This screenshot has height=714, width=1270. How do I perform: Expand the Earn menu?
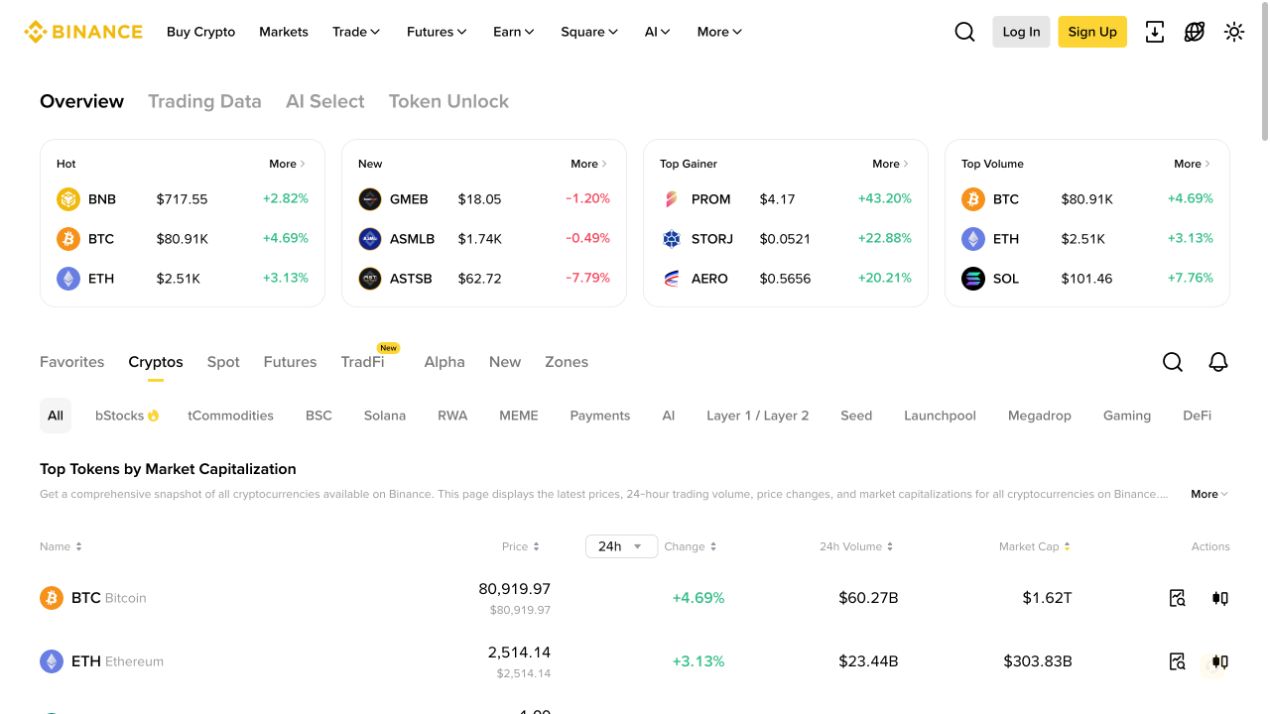(x=514, y=32)
